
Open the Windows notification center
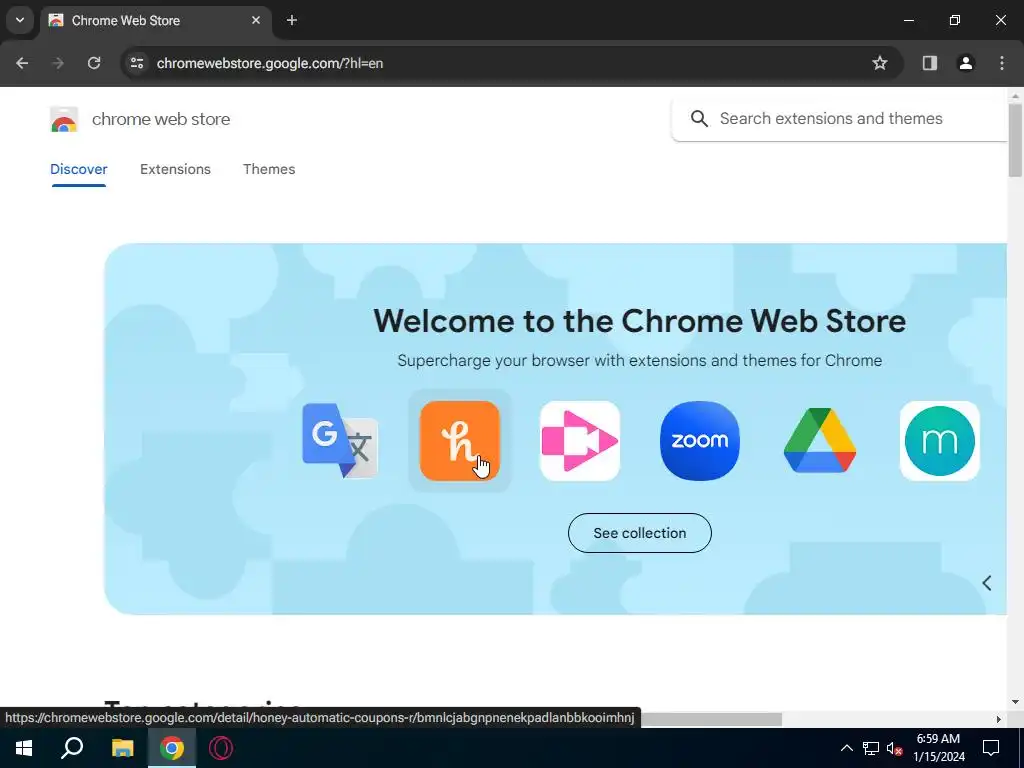[991, 748]
